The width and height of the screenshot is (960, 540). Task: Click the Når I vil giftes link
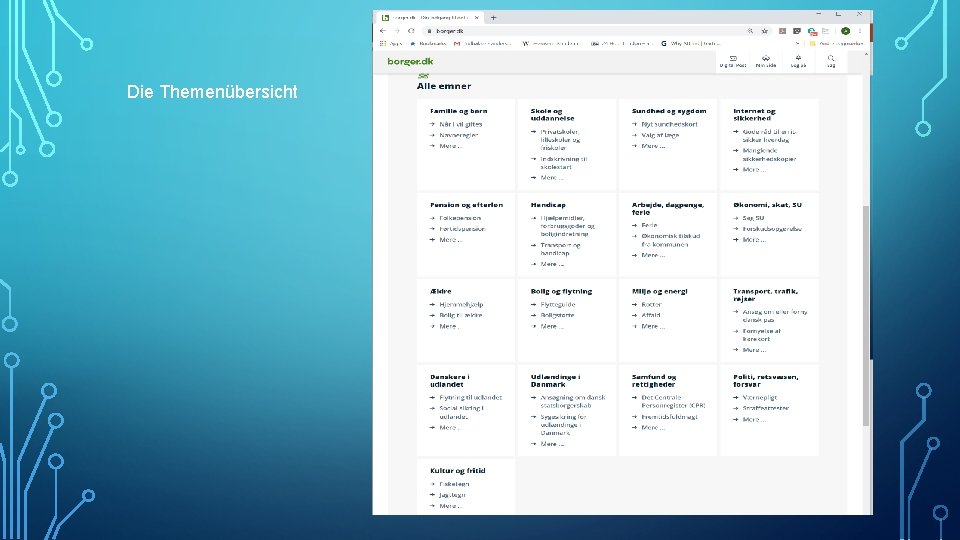460,124
